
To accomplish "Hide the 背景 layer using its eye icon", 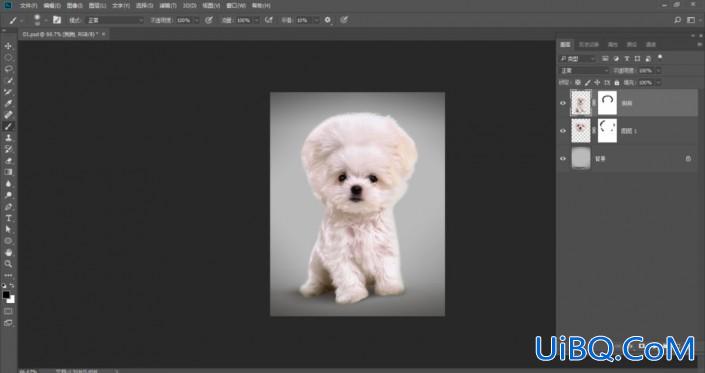I will 563,159.
